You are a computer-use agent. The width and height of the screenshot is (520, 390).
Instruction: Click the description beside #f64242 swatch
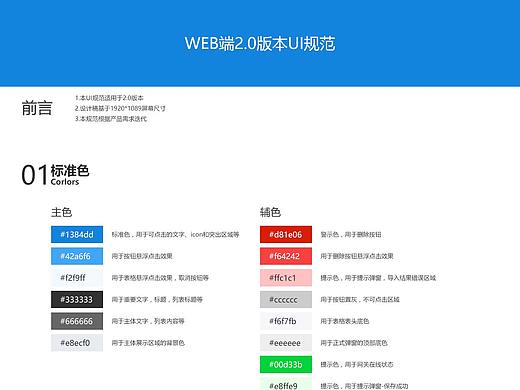coord(357,256)
